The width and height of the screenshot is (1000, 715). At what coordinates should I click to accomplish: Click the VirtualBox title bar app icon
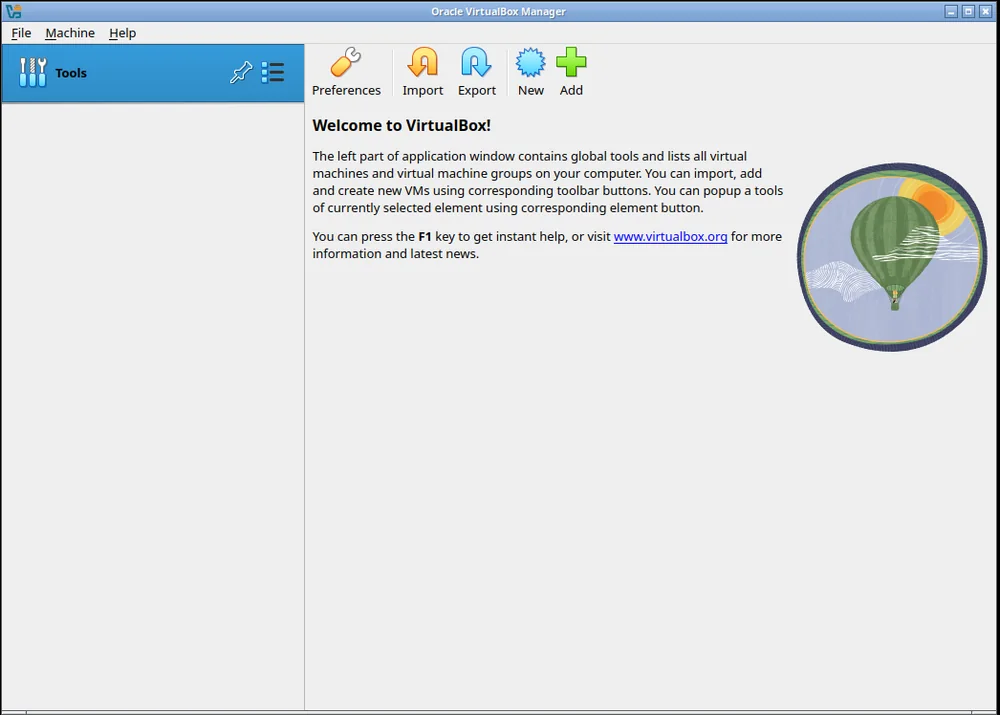point(13,11)
